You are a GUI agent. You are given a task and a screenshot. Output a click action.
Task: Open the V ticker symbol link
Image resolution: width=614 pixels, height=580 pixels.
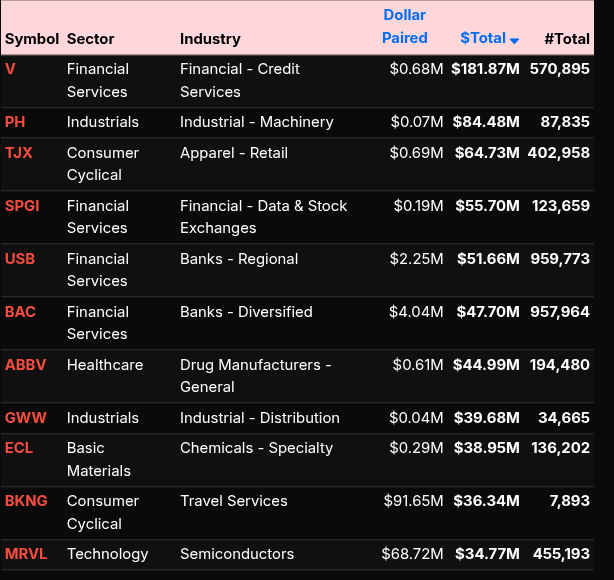11,69
